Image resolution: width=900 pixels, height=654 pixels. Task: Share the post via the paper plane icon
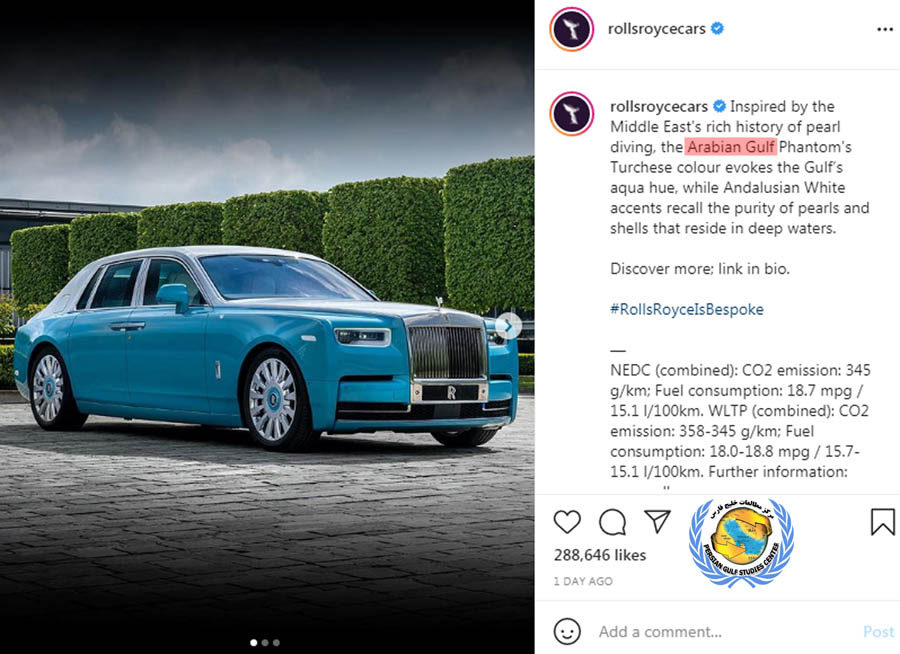coord(657,521)
